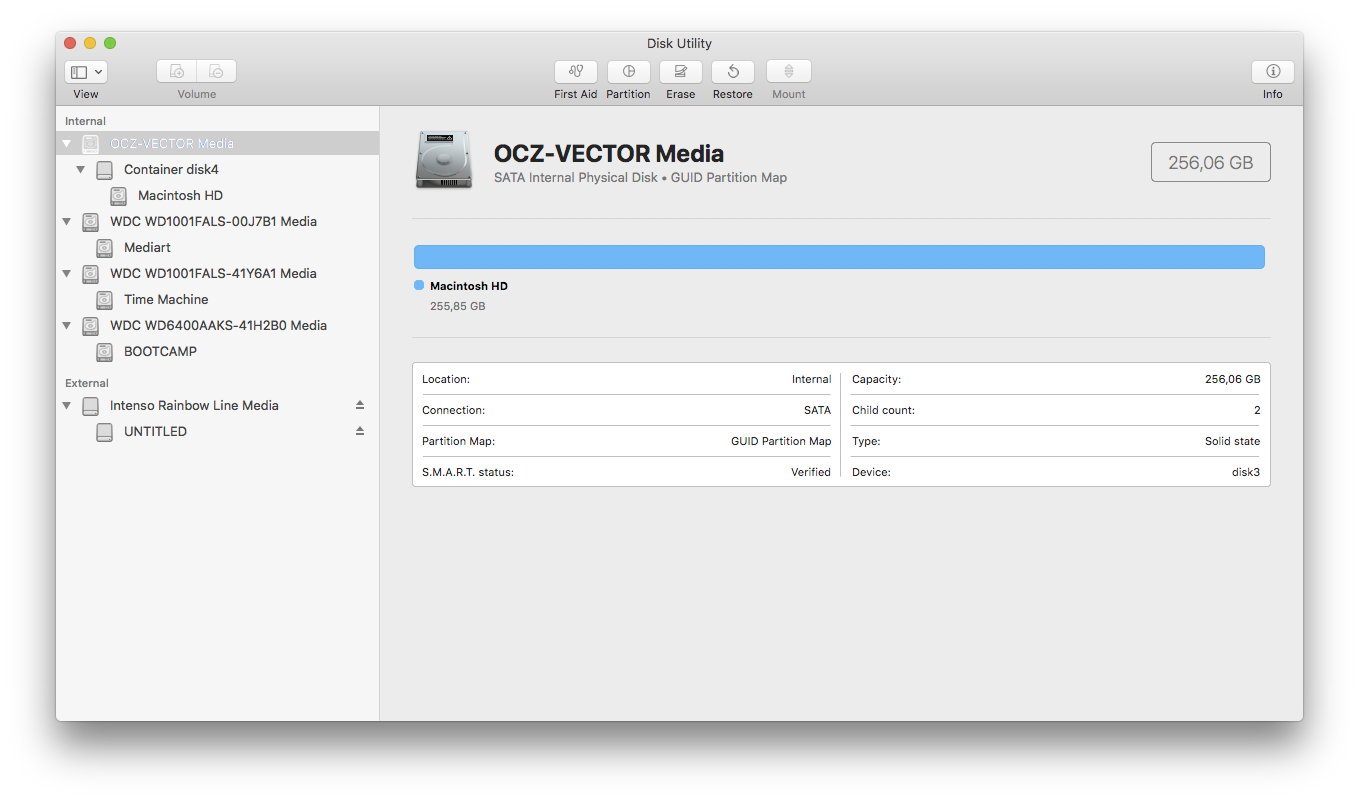Click the Macintosh HD partition legend label
The image size is (1359, 801).
(469, 286)
